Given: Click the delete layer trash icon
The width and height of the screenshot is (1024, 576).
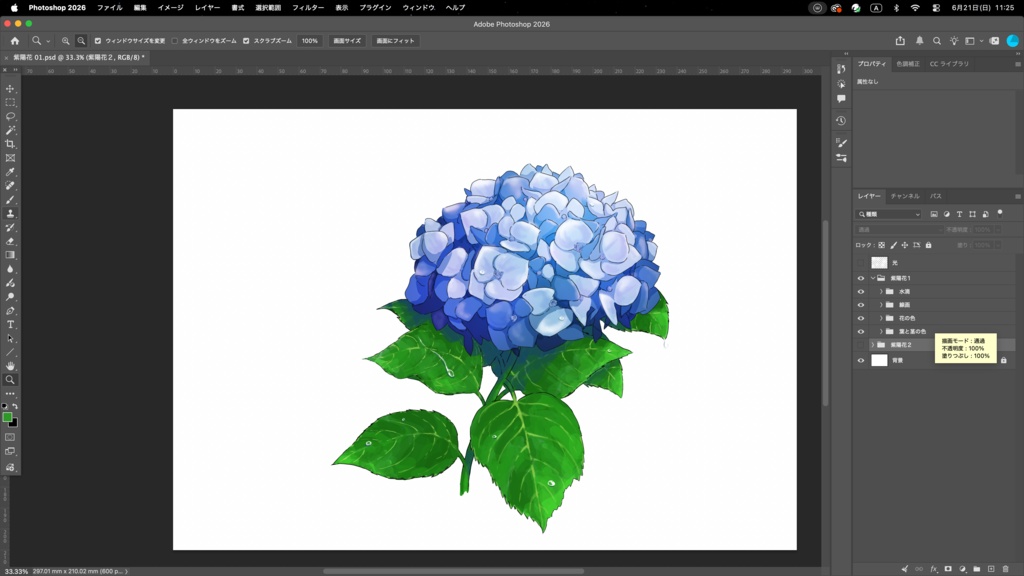Looking at the screenshot, I should click(x=1006, y=569).
